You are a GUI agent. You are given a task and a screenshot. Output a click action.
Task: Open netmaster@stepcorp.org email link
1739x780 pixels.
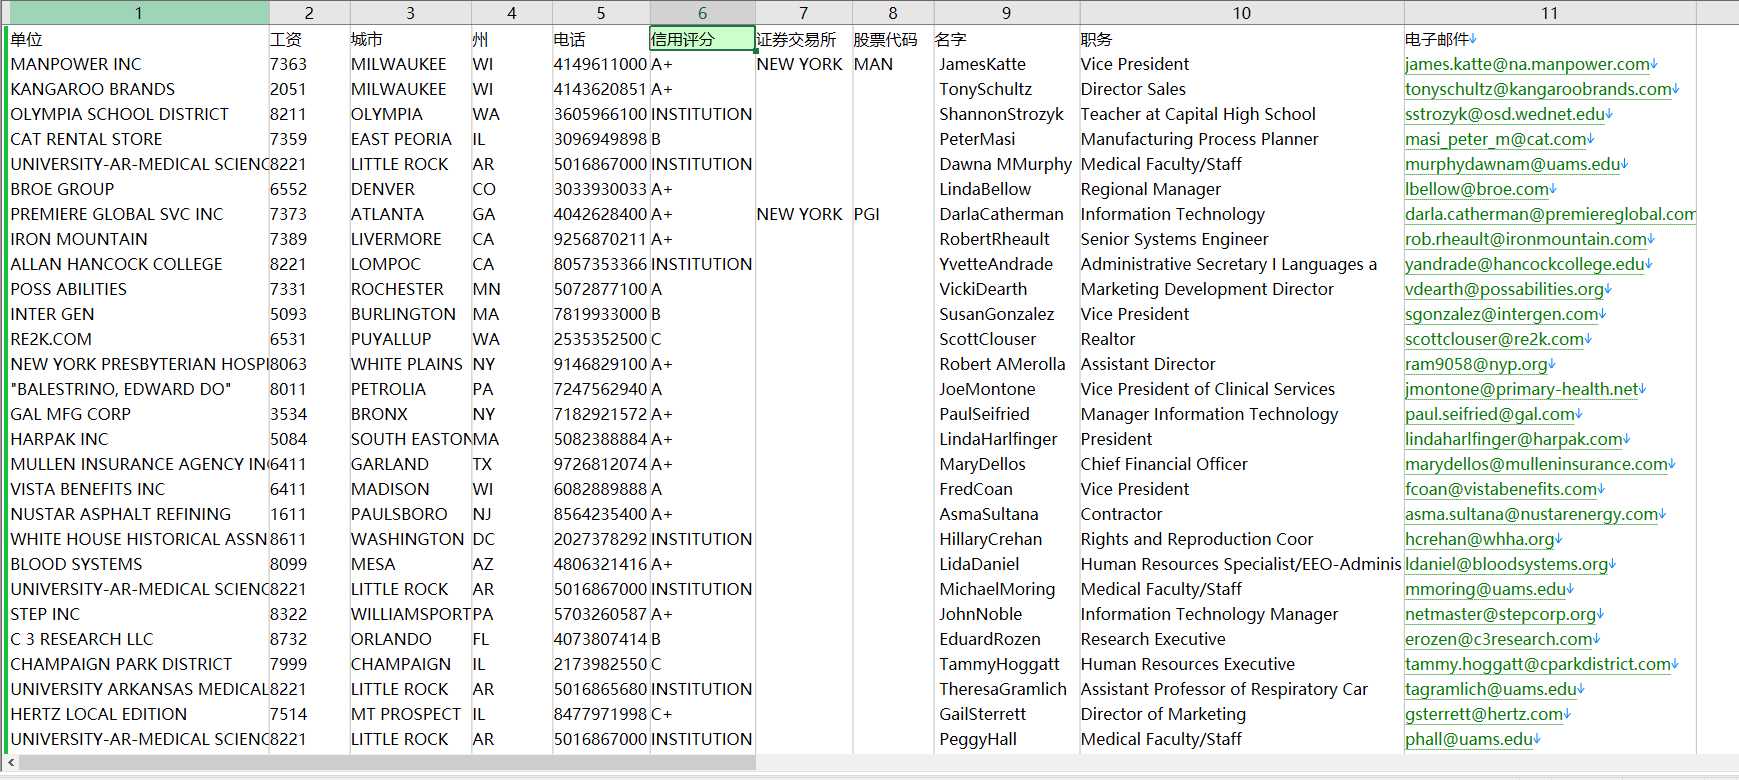pos(1500,614)
